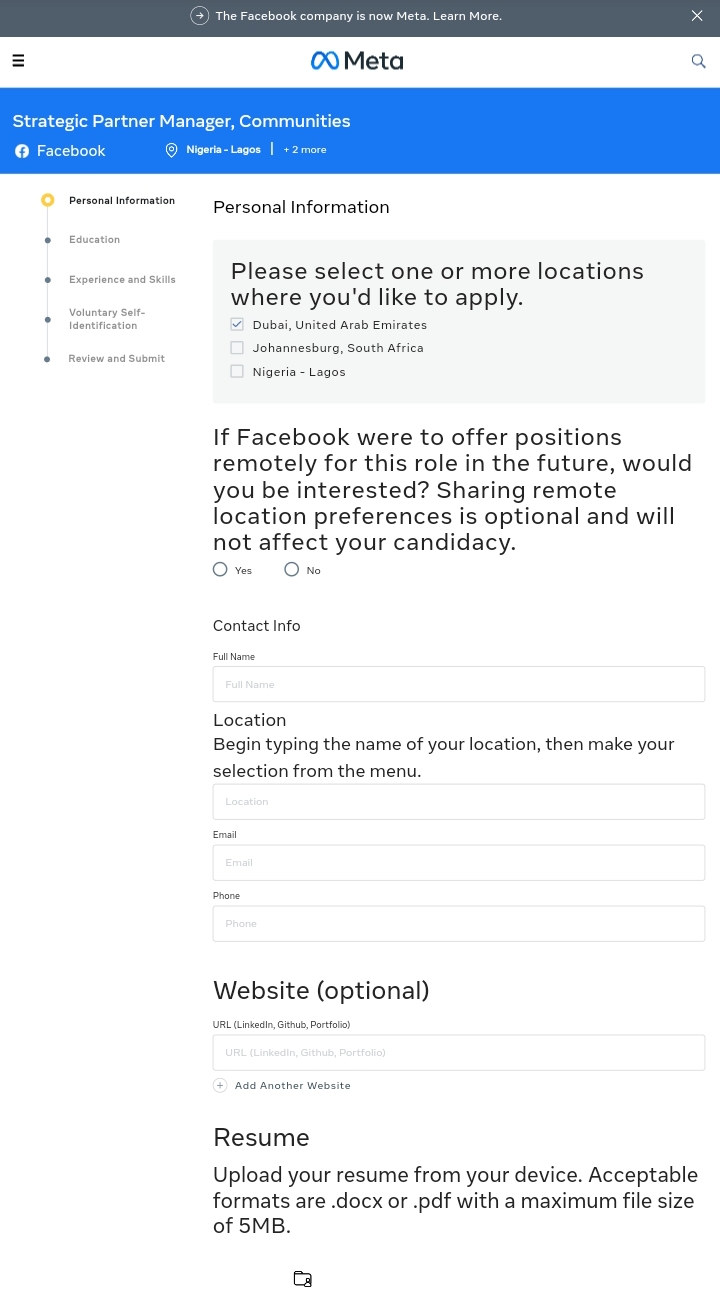Check the Nigeria - Lagos checkbox

(237, 371)
